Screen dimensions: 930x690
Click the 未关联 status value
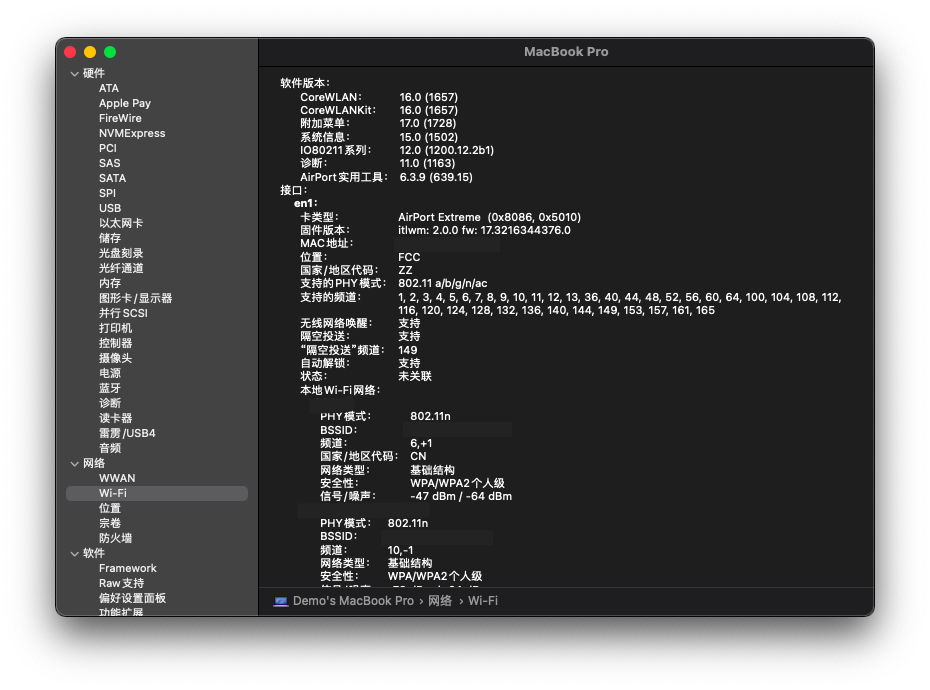click(415, 376)
